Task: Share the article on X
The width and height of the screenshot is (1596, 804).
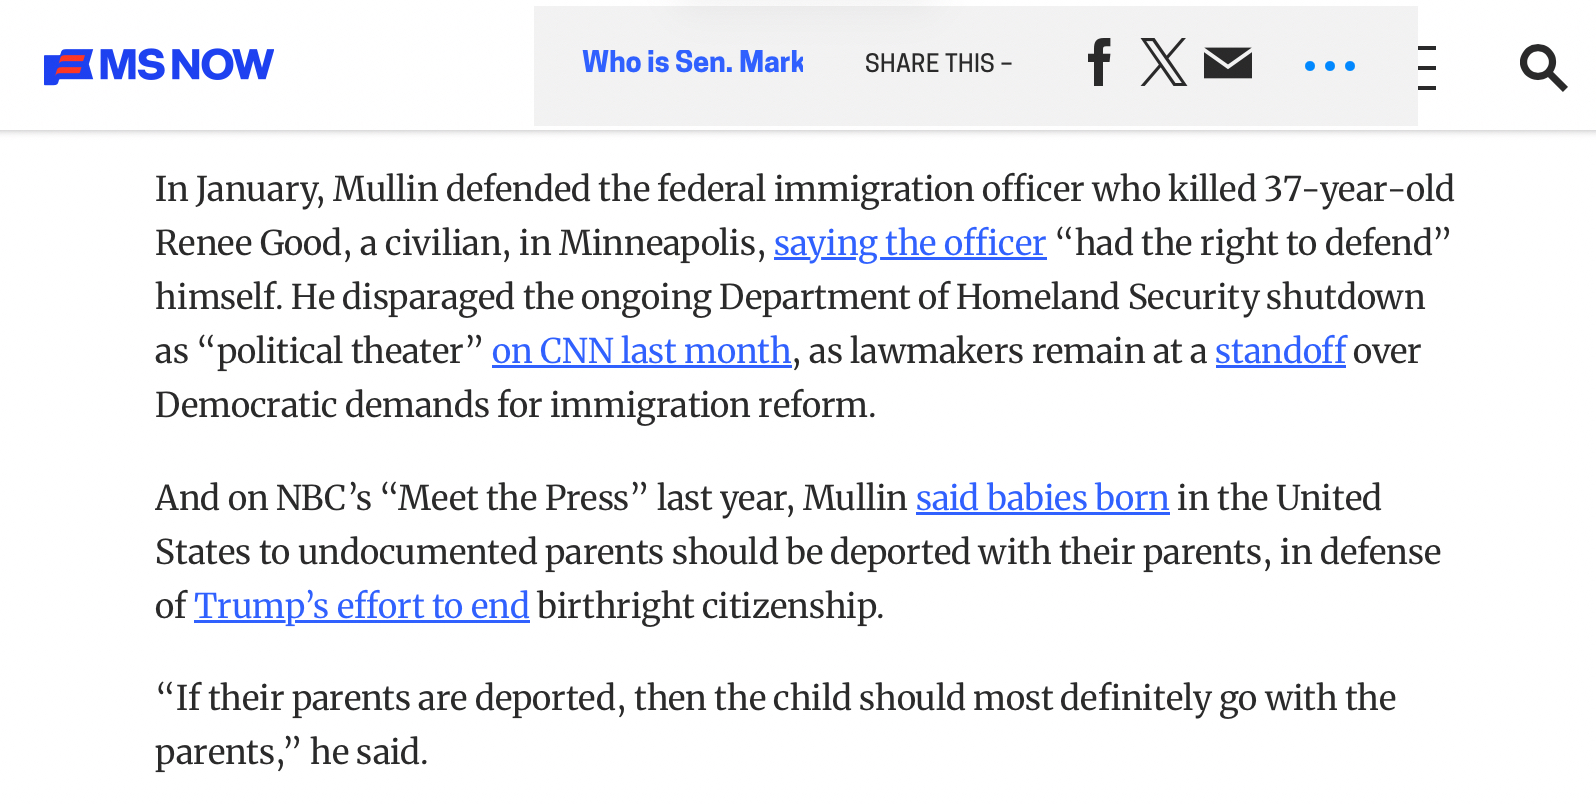Action: pyautogui.click(x=1163, y=63)
